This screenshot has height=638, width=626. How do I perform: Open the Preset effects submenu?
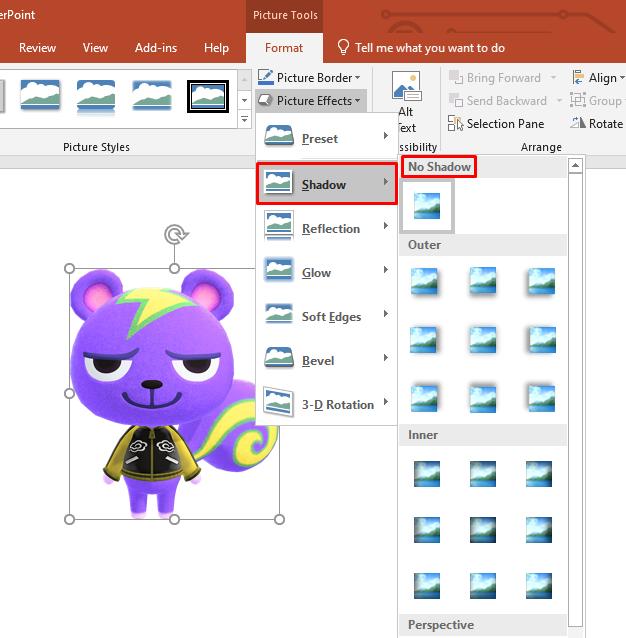click(326, 138)
